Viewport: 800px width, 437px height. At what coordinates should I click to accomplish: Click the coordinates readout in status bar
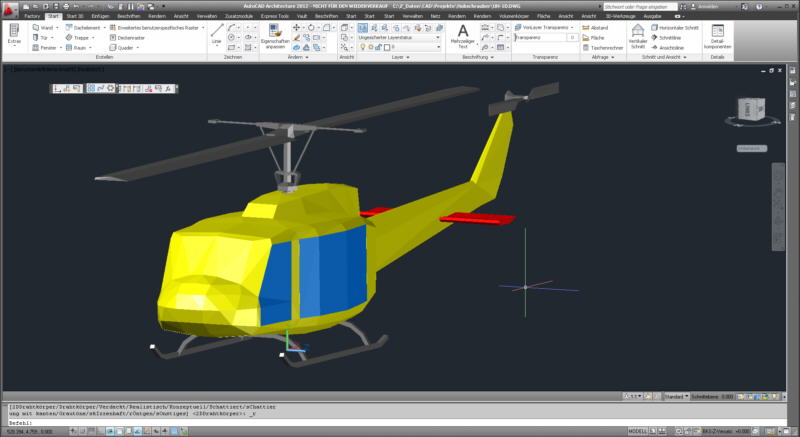[30, 431]
